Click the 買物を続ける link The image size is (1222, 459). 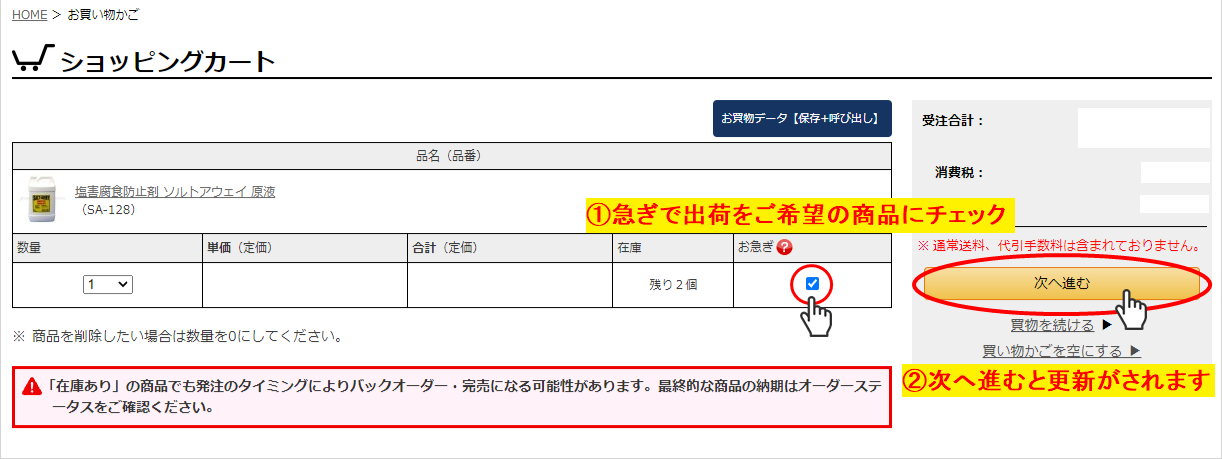coord(1052,325)
